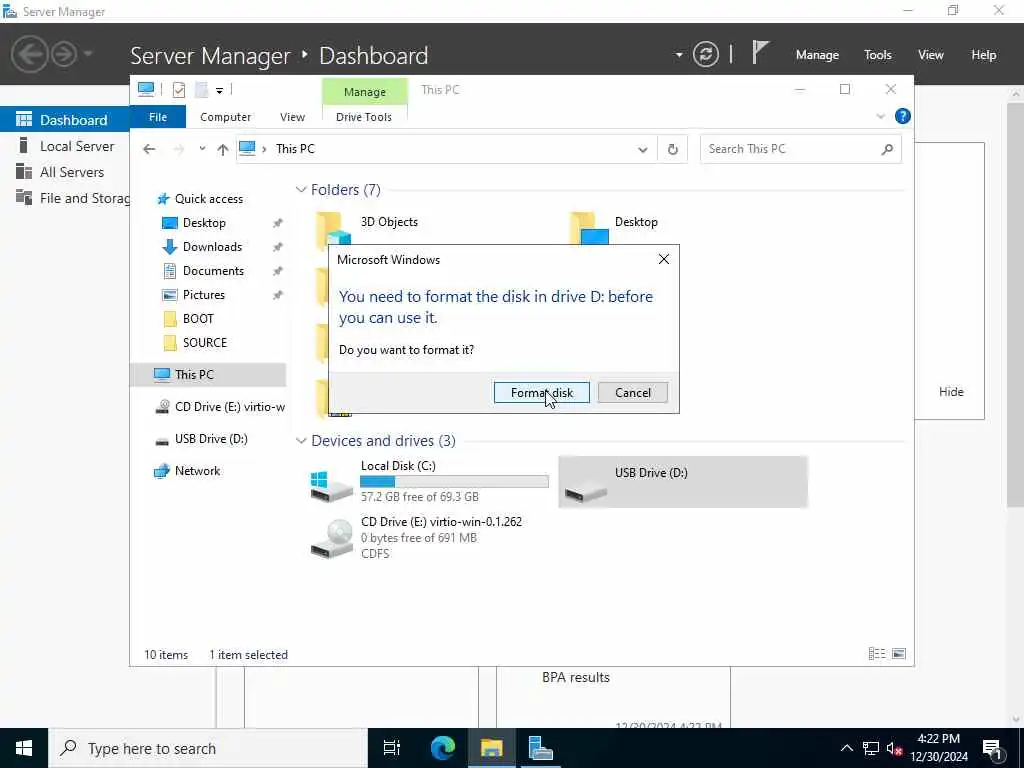
Task: Collapse the Explorer ribbon chevron
Action: 880,116
